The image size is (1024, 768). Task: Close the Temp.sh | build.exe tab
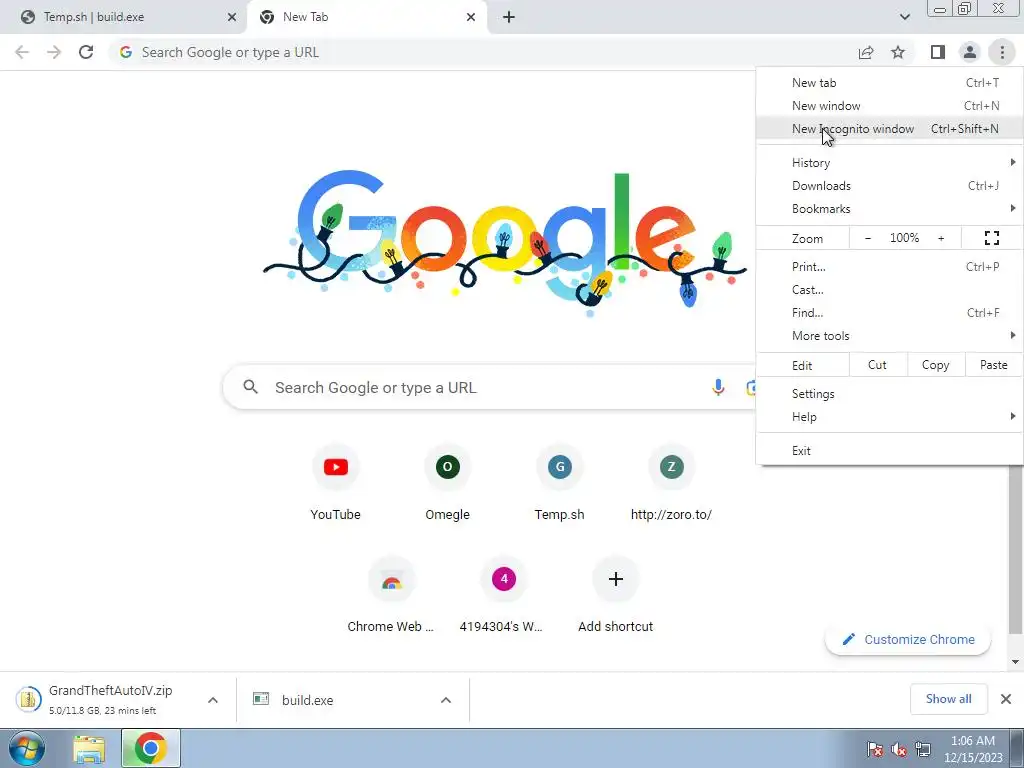[x=231, y=17]
